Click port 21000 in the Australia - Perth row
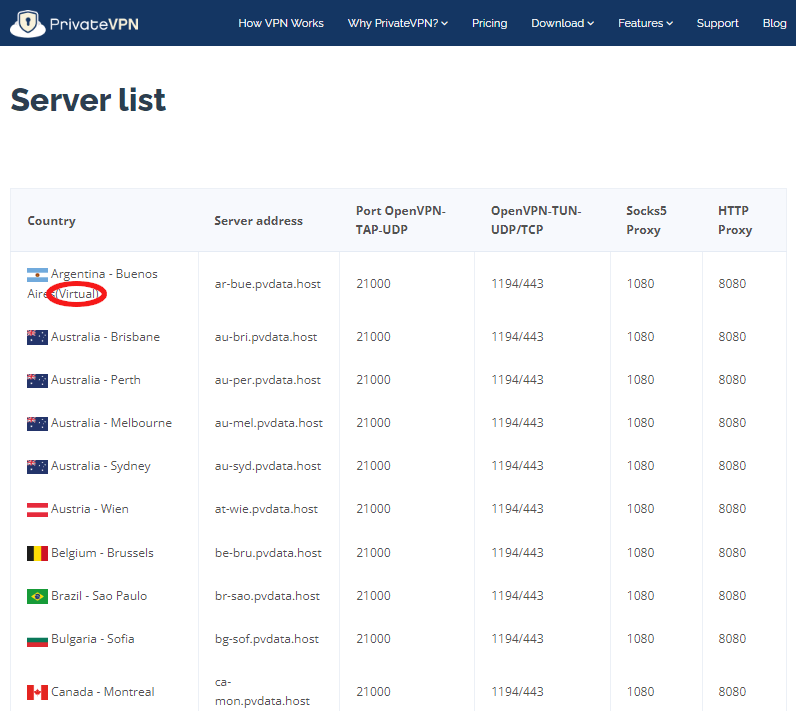Viewport: 796px width, 711px height. point(373,380)
